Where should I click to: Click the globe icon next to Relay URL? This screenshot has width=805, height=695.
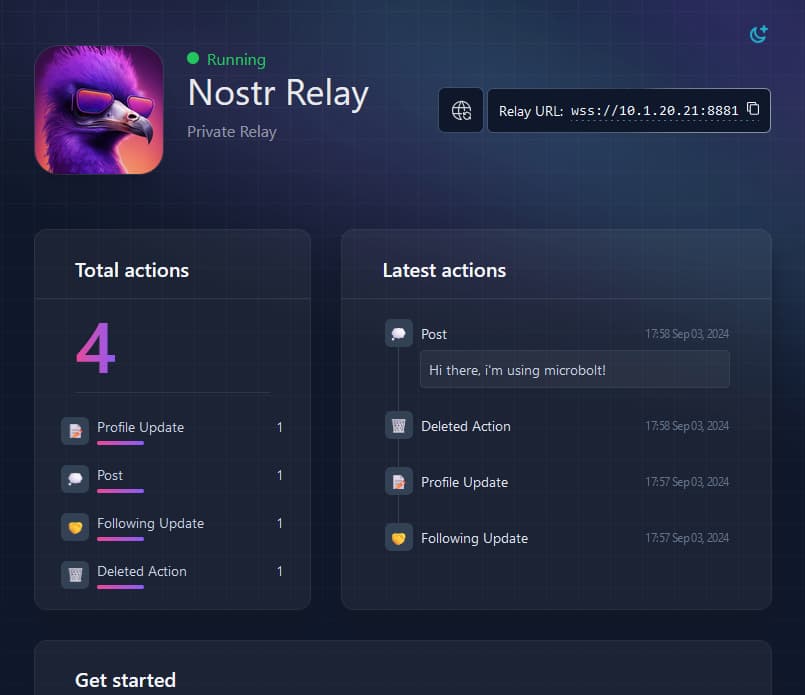[461, 110]
